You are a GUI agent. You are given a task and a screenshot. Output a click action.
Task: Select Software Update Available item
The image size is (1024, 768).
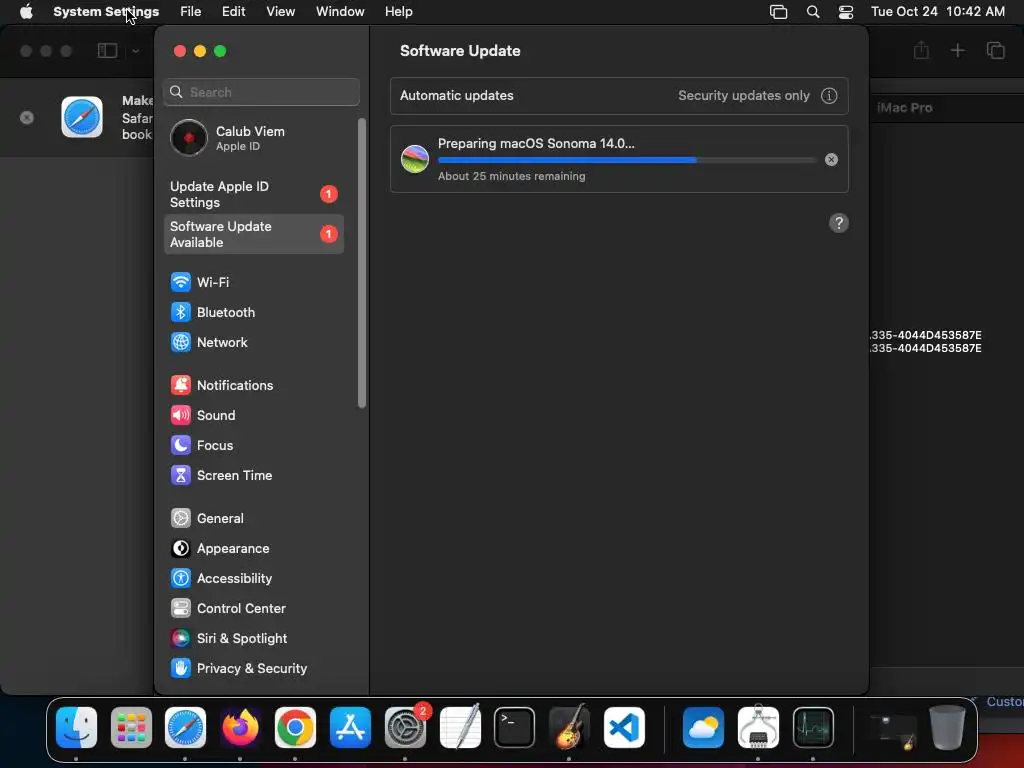pos(253,234)
